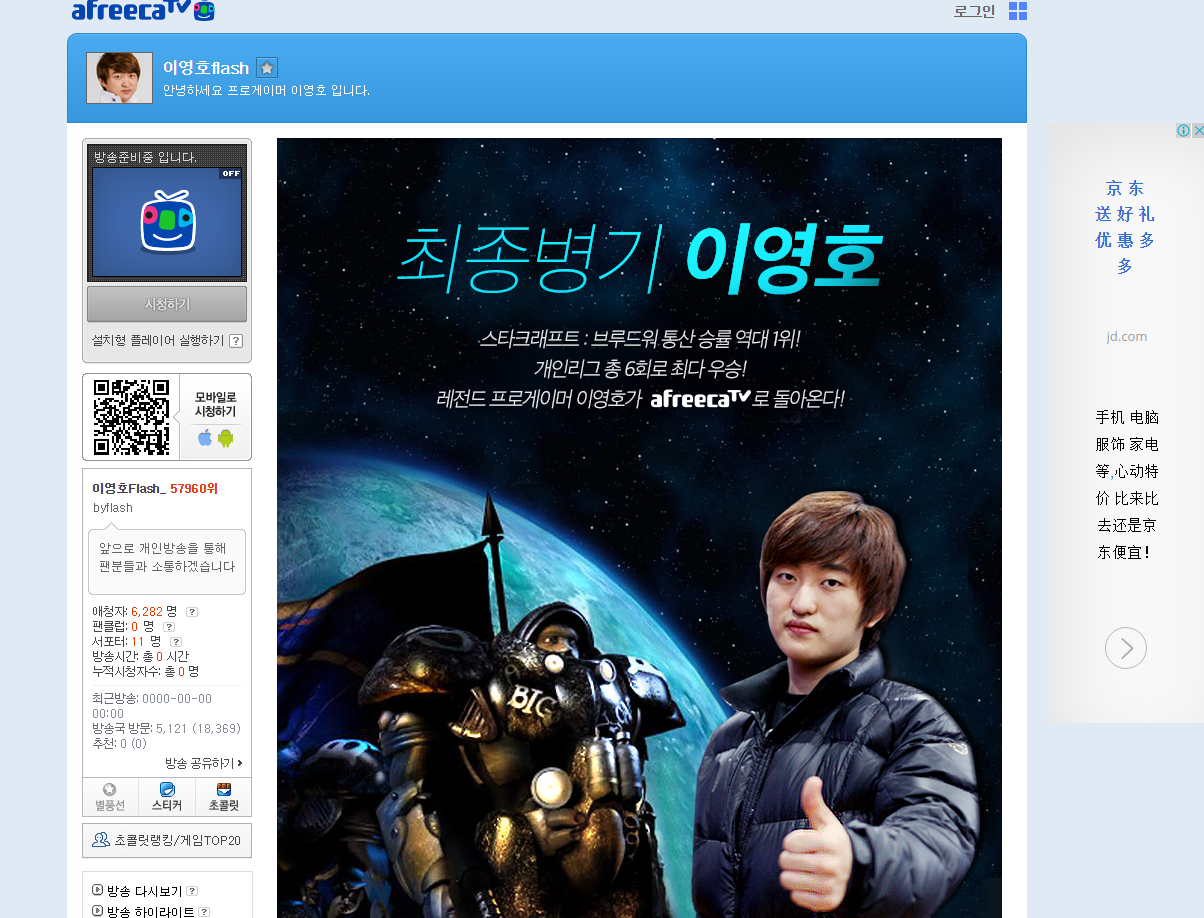The image size is (1204, 918).
Task: Open 초콜릿랭킹/게임TOP20 button
Action: (x=167, y=840)
